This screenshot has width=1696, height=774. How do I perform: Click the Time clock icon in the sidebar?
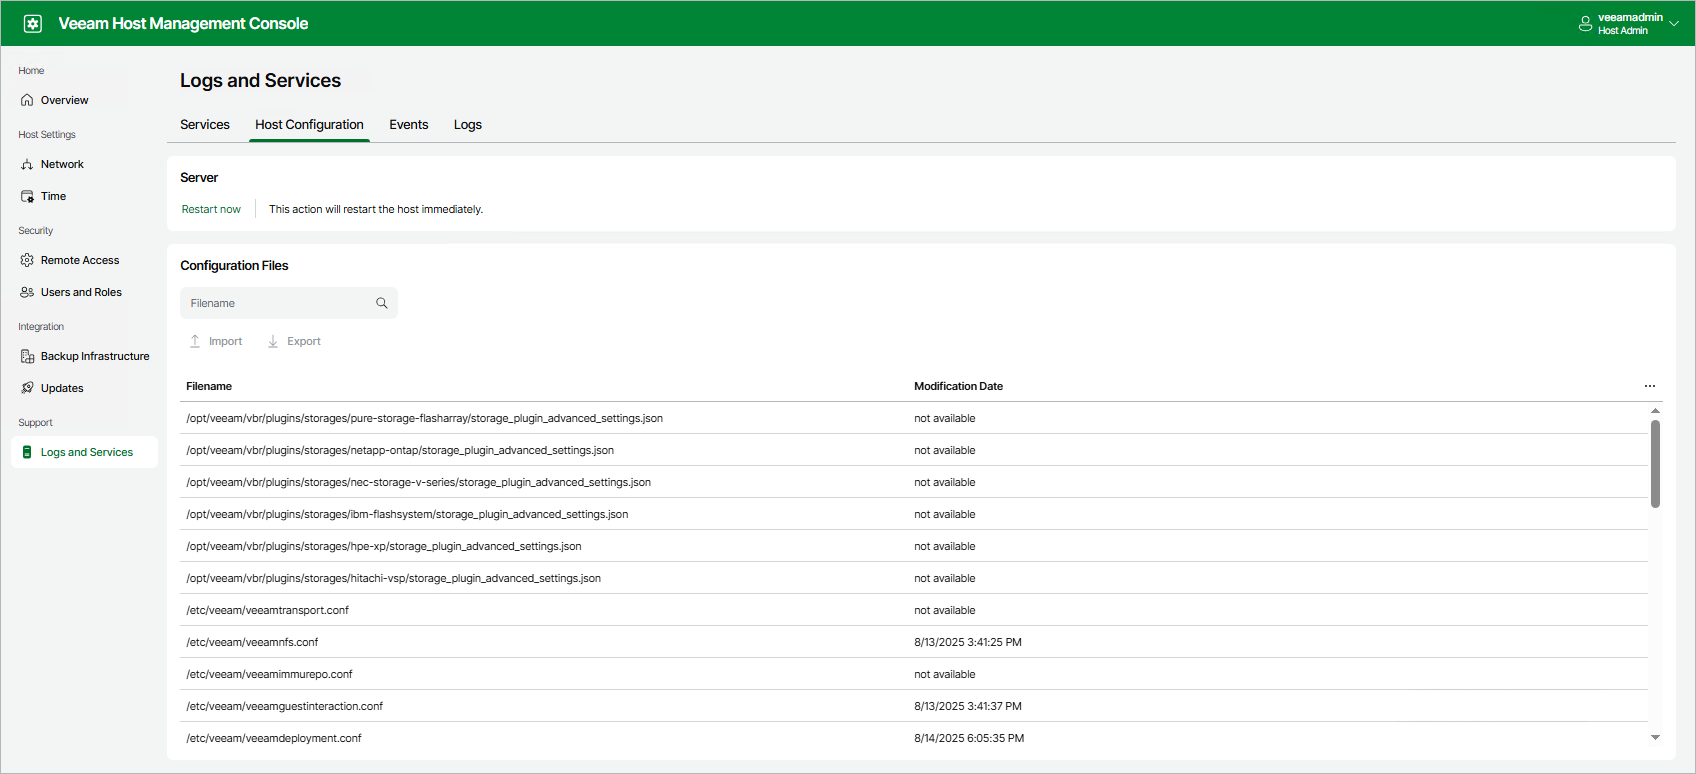[27, 196]
